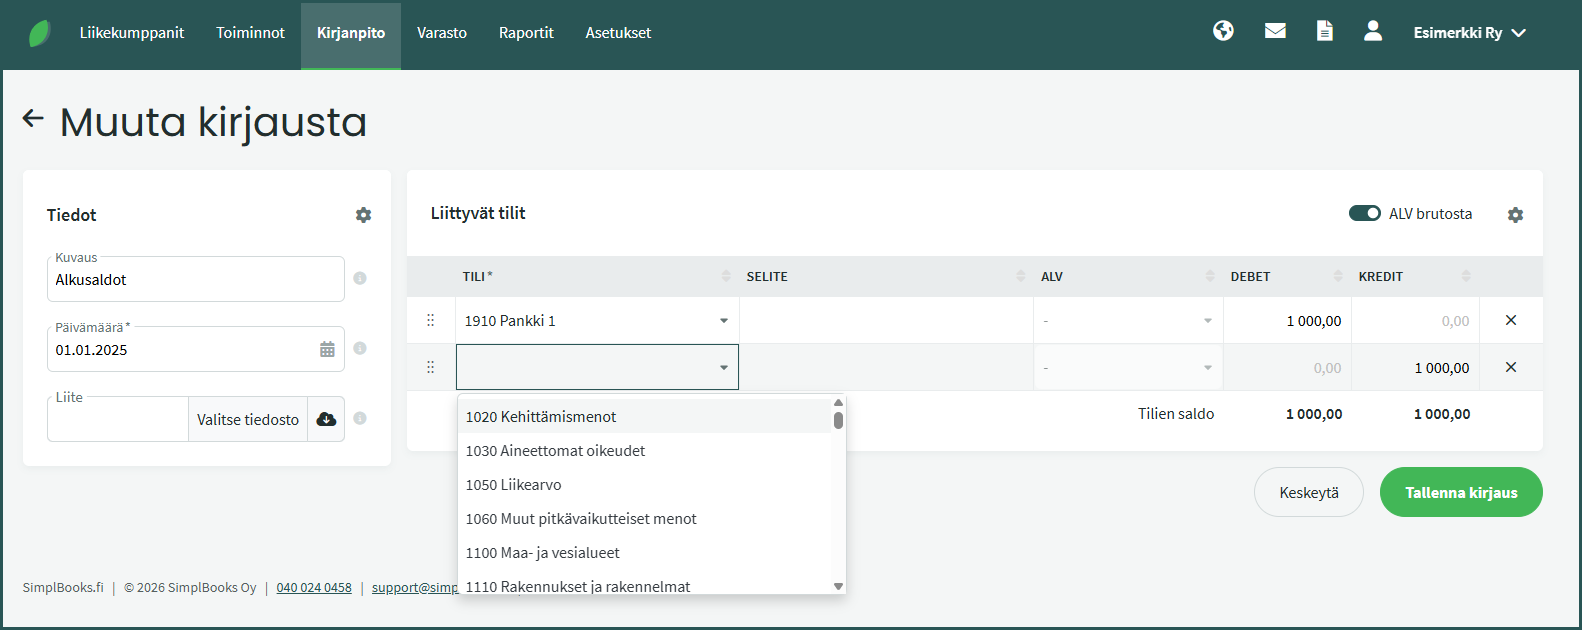Open the envelope messages icon
The image size is (1582, 630).
pyautogui.click(x=1275, y=31)
